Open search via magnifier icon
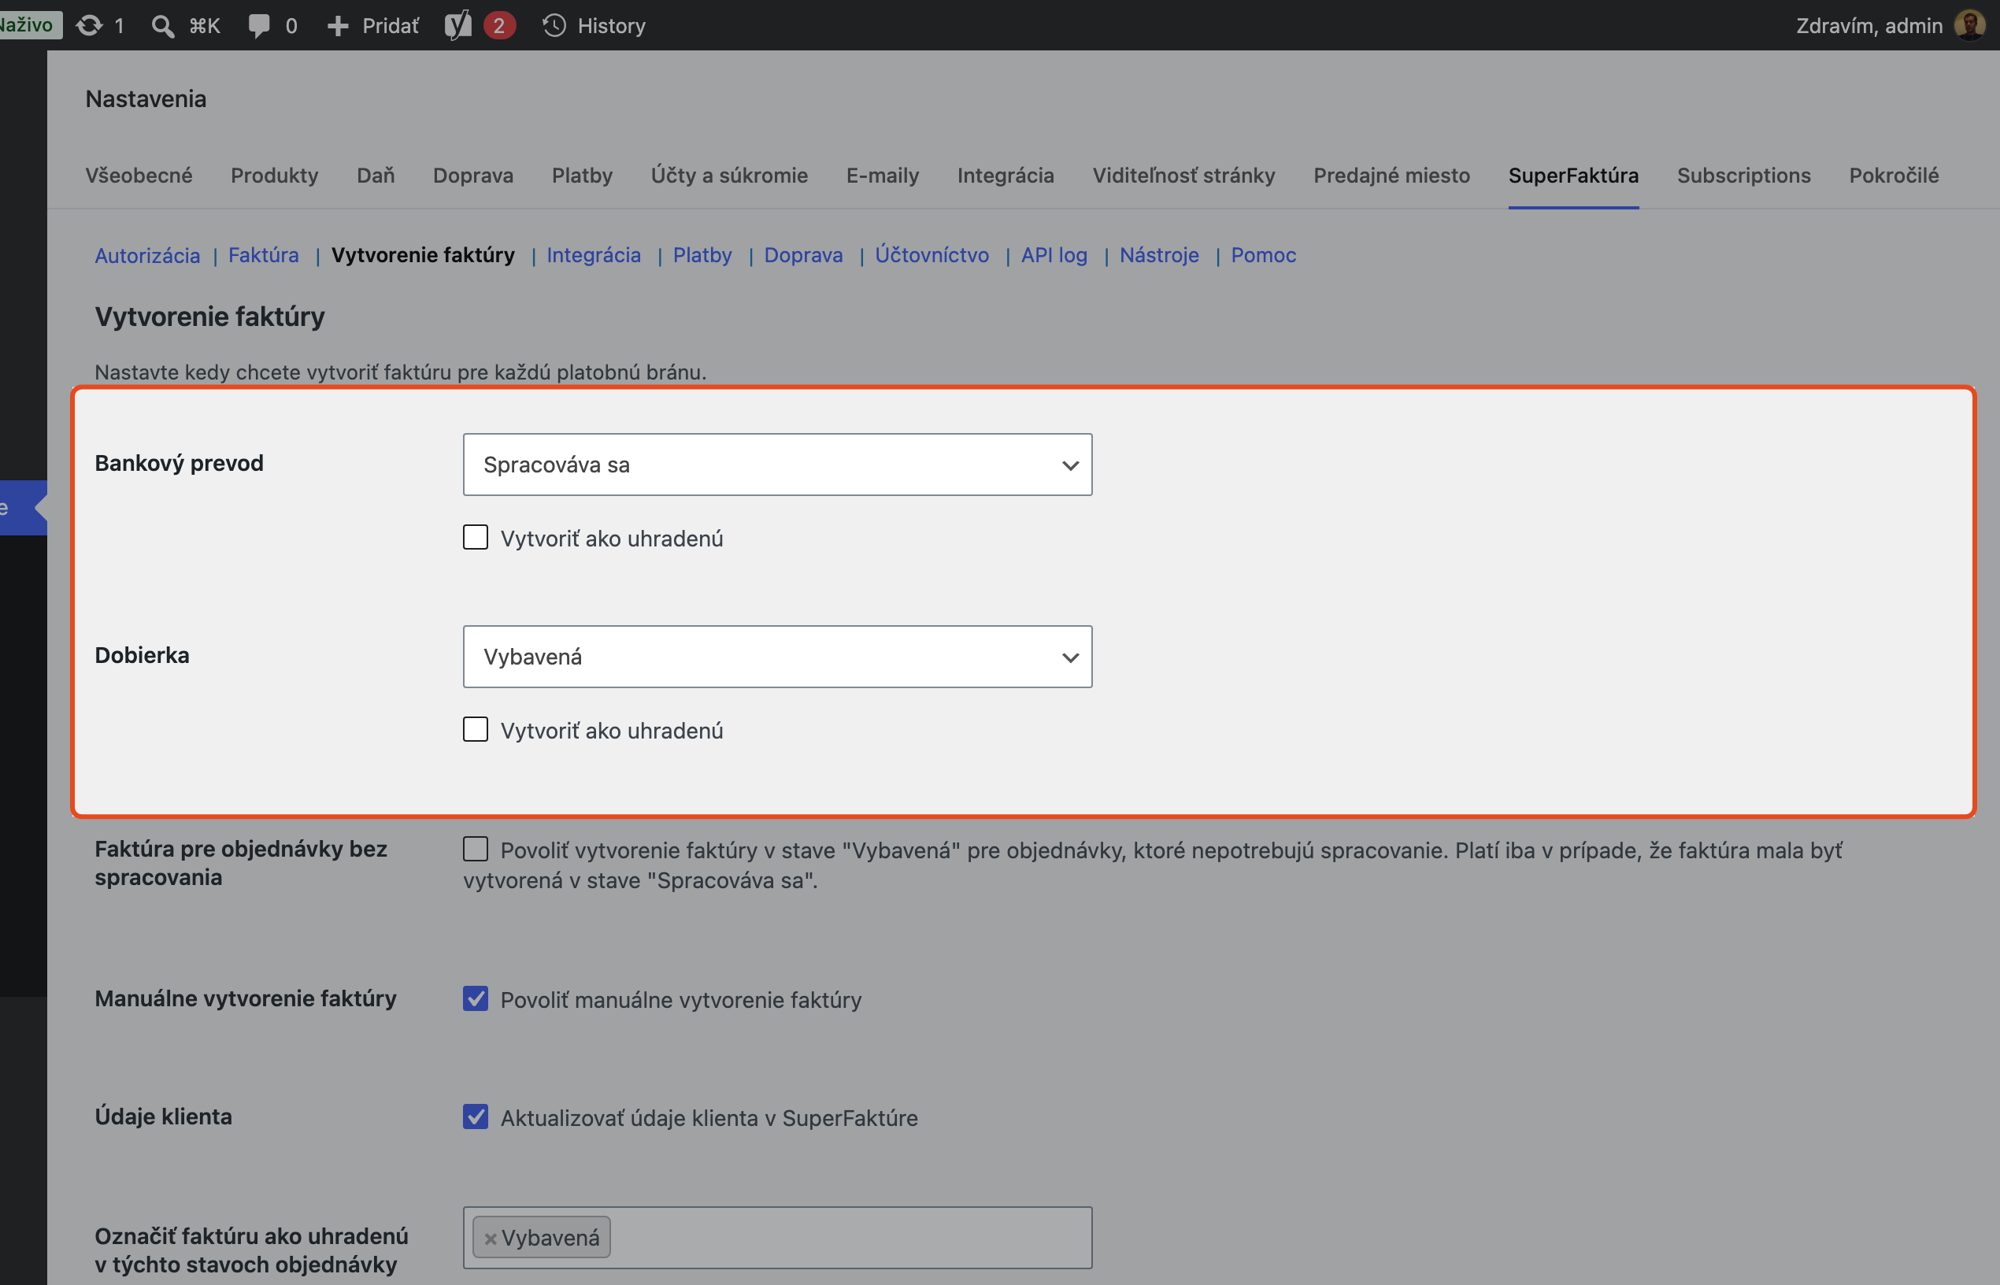Screen dimensions: 2000x1285 click(162, 25)
